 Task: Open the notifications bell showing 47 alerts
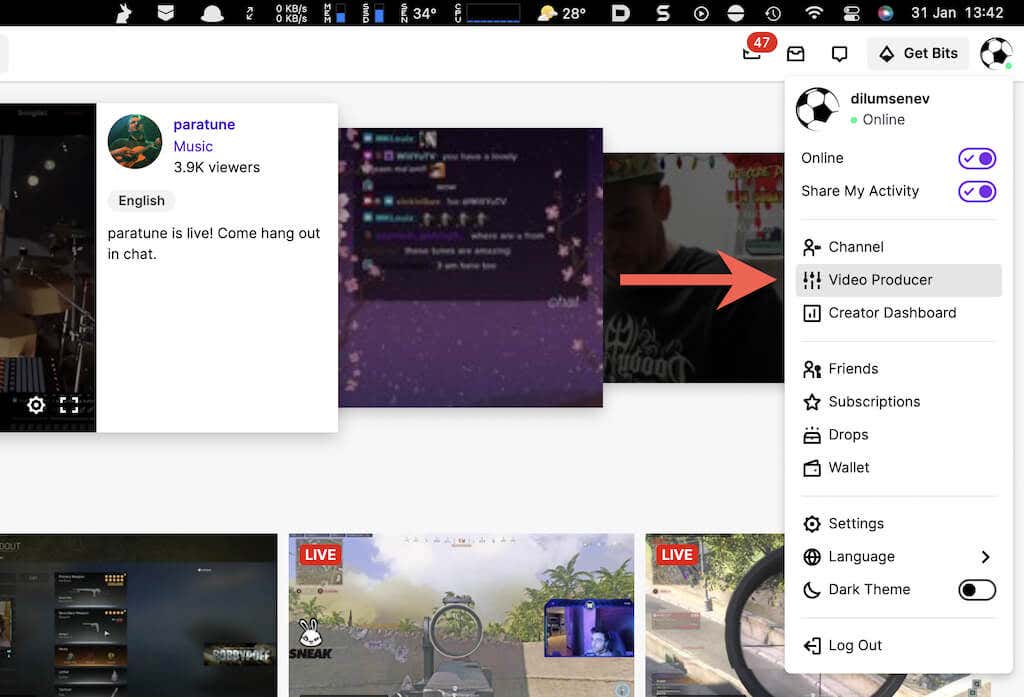click(752, 54)
